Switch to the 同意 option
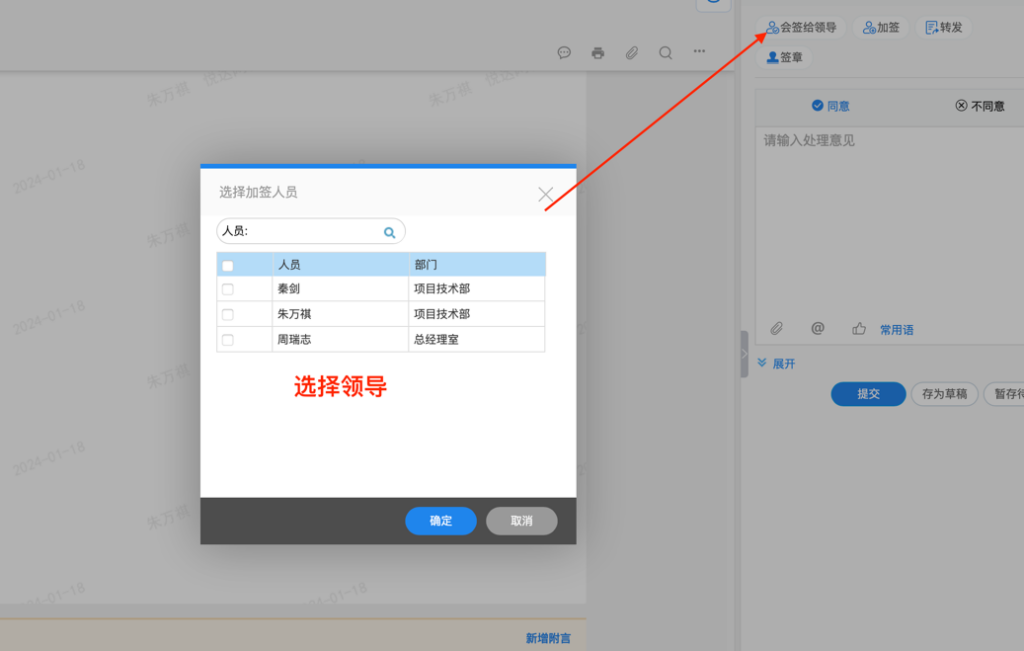 click(830, 105)
